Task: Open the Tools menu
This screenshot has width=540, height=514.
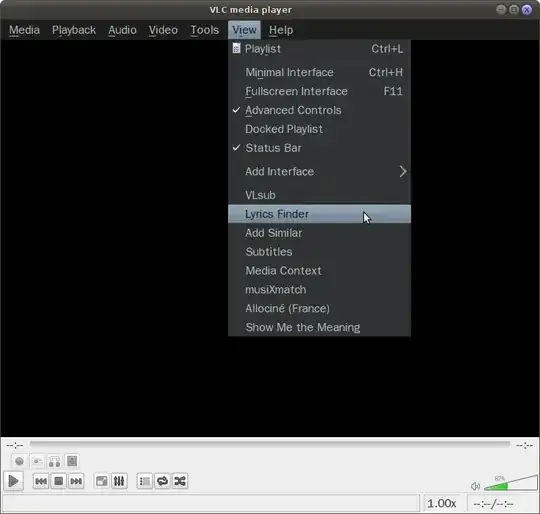Action: (x=205, y=30)
